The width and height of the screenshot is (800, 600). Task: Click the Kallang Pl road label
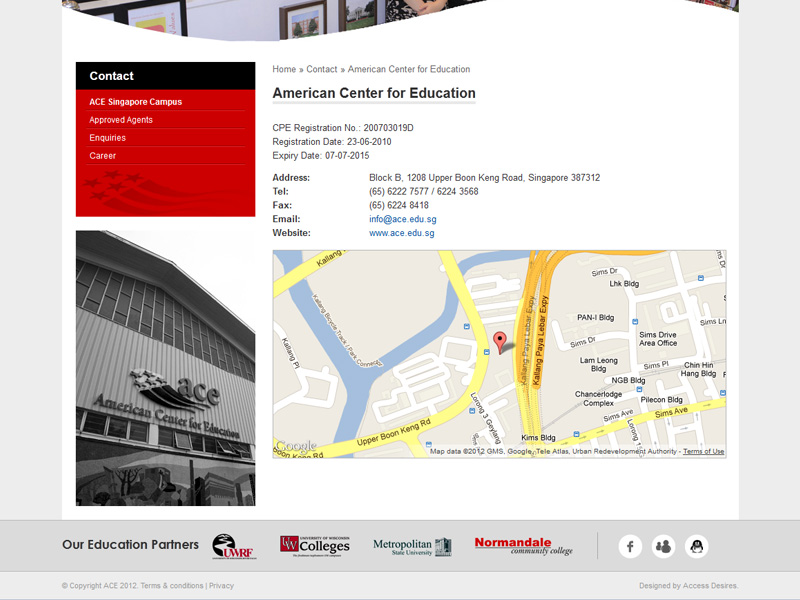290,353
